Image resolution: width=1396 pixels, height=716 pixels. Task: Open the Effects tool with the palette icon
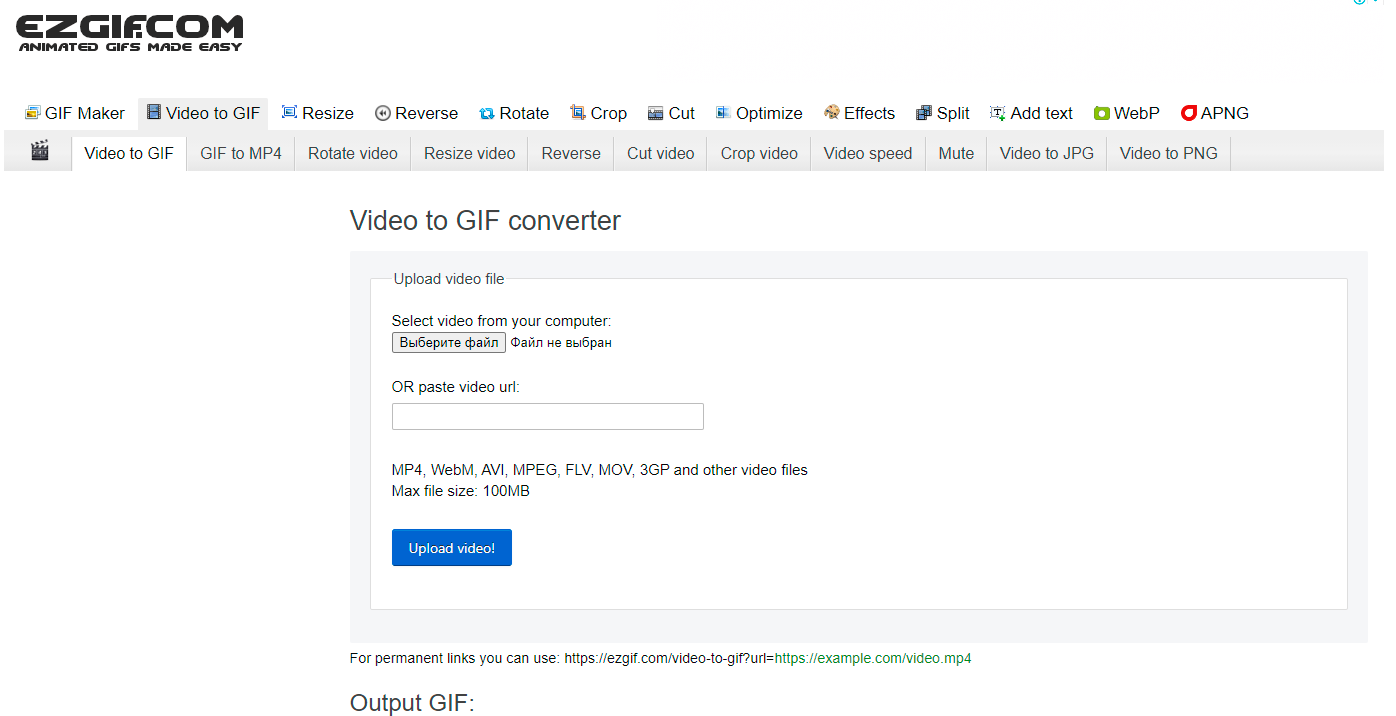pyautogui.click(x=859, y=113)
